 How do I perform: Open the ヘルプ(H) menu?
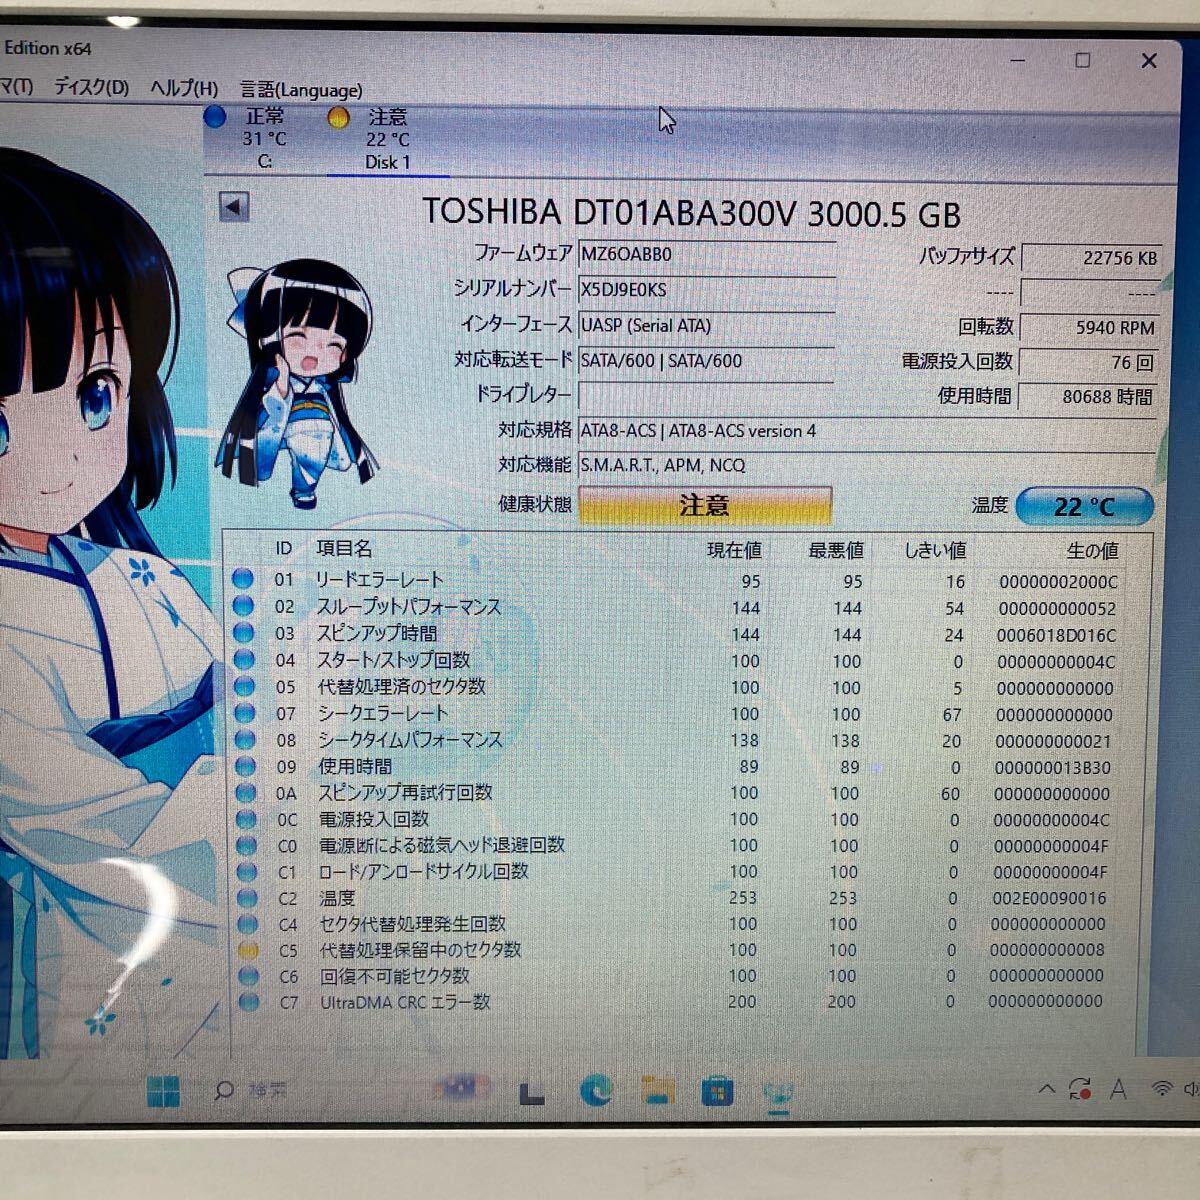pos(184,89)
